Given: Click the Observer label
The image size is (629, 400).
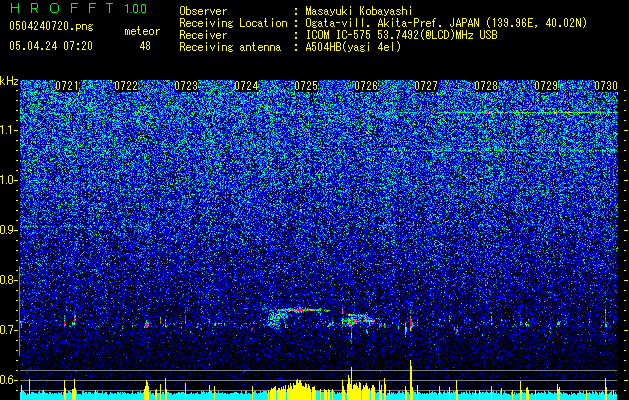Looking at the screenshot, I should pos(203,11).
